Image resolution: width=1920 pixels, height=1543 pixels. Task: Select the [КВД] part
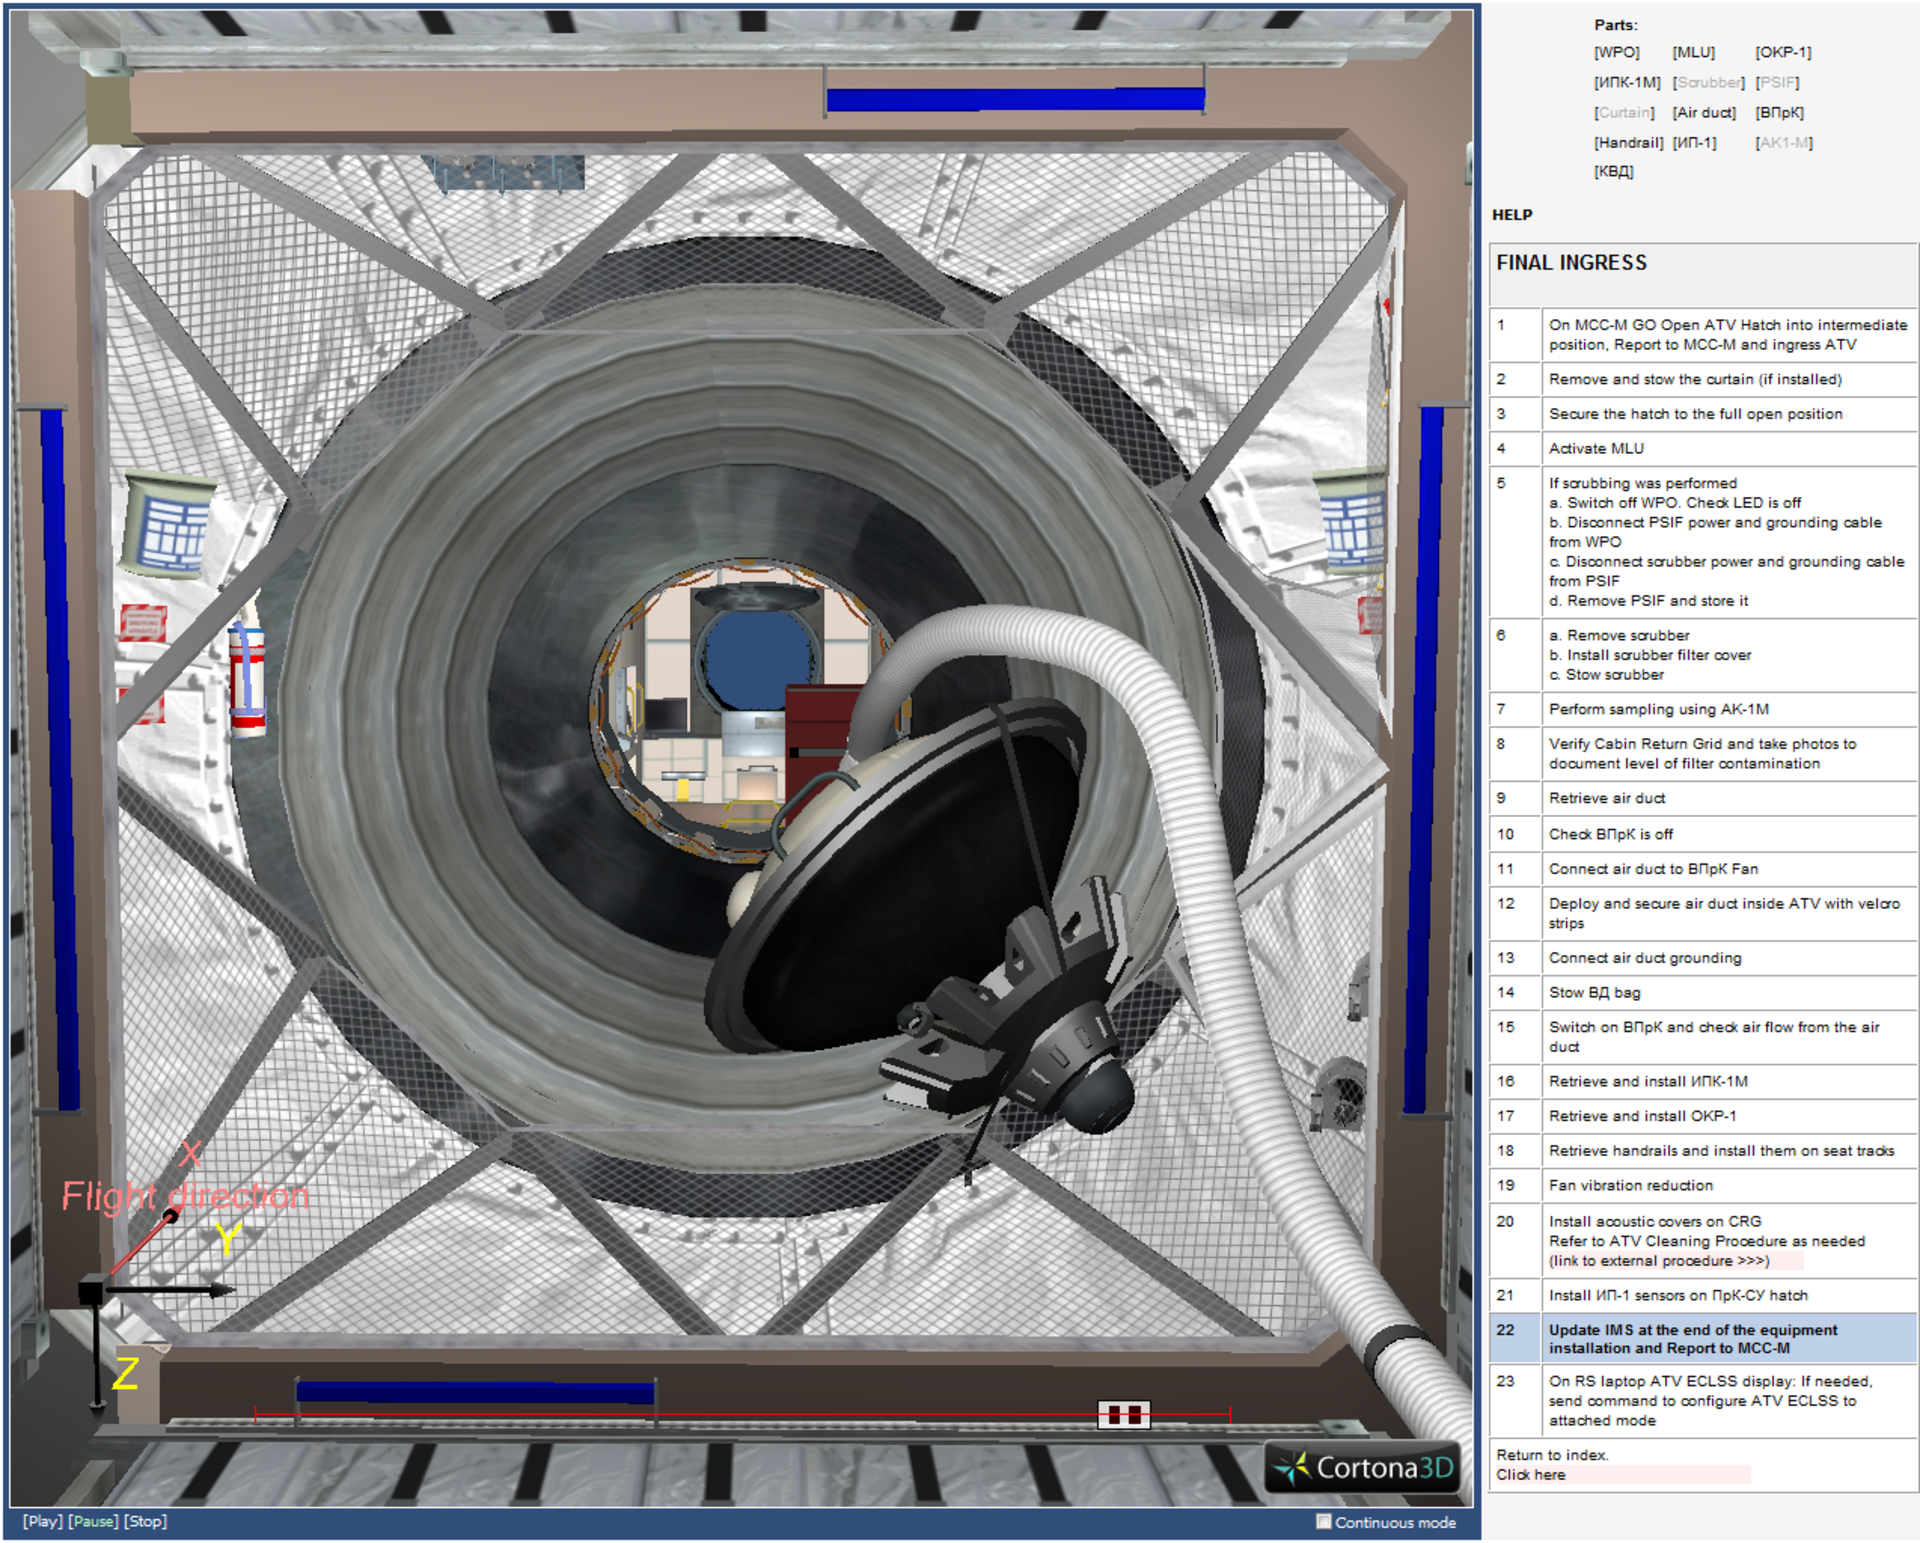[x=1615, y=172]
